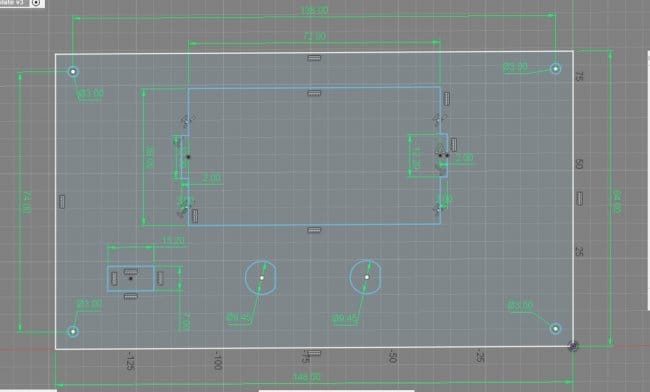Select center point of left Ø9.45 circle
The image size is (650, 392).
tap(262, 278)
